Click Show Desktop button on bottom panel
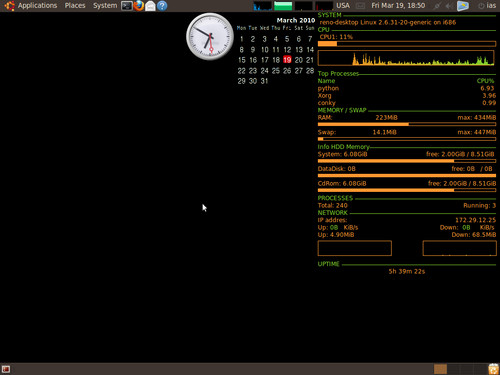 [x=6, y=369]
